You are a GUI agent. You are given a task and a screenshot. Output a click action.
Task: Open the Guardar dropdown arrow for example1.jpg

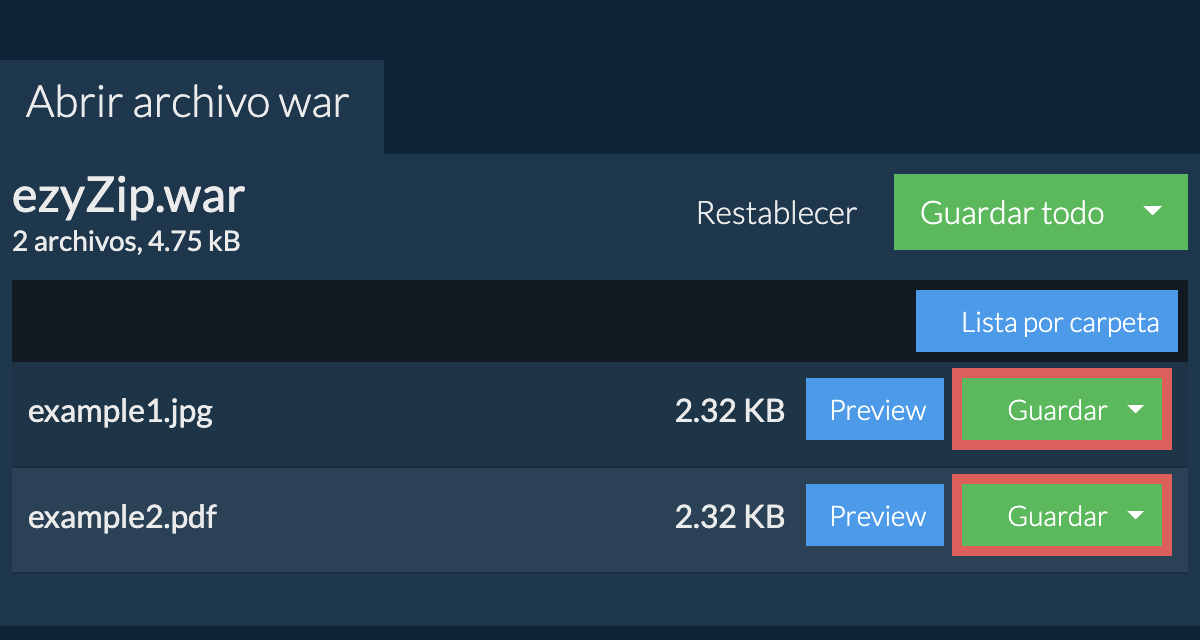coord(1135,410)
